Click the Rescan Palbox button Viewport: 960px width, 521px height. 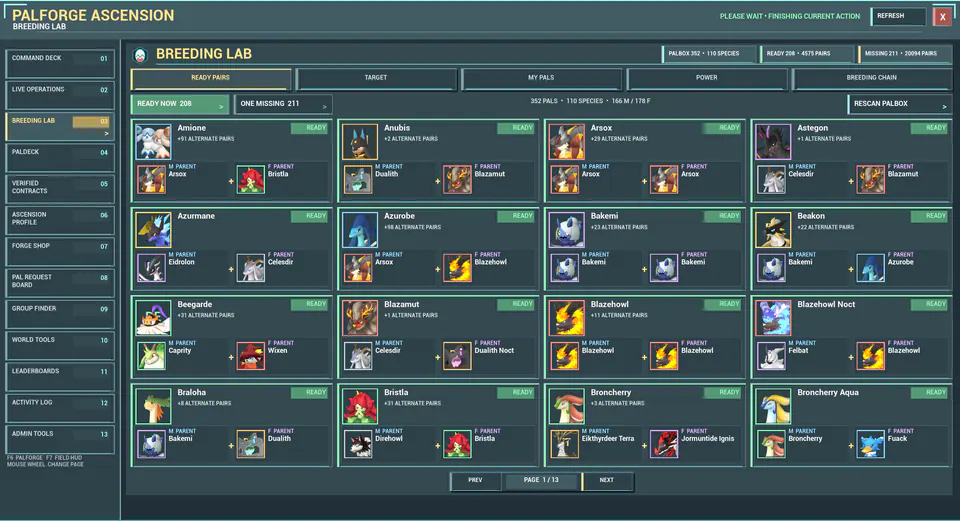900,104
